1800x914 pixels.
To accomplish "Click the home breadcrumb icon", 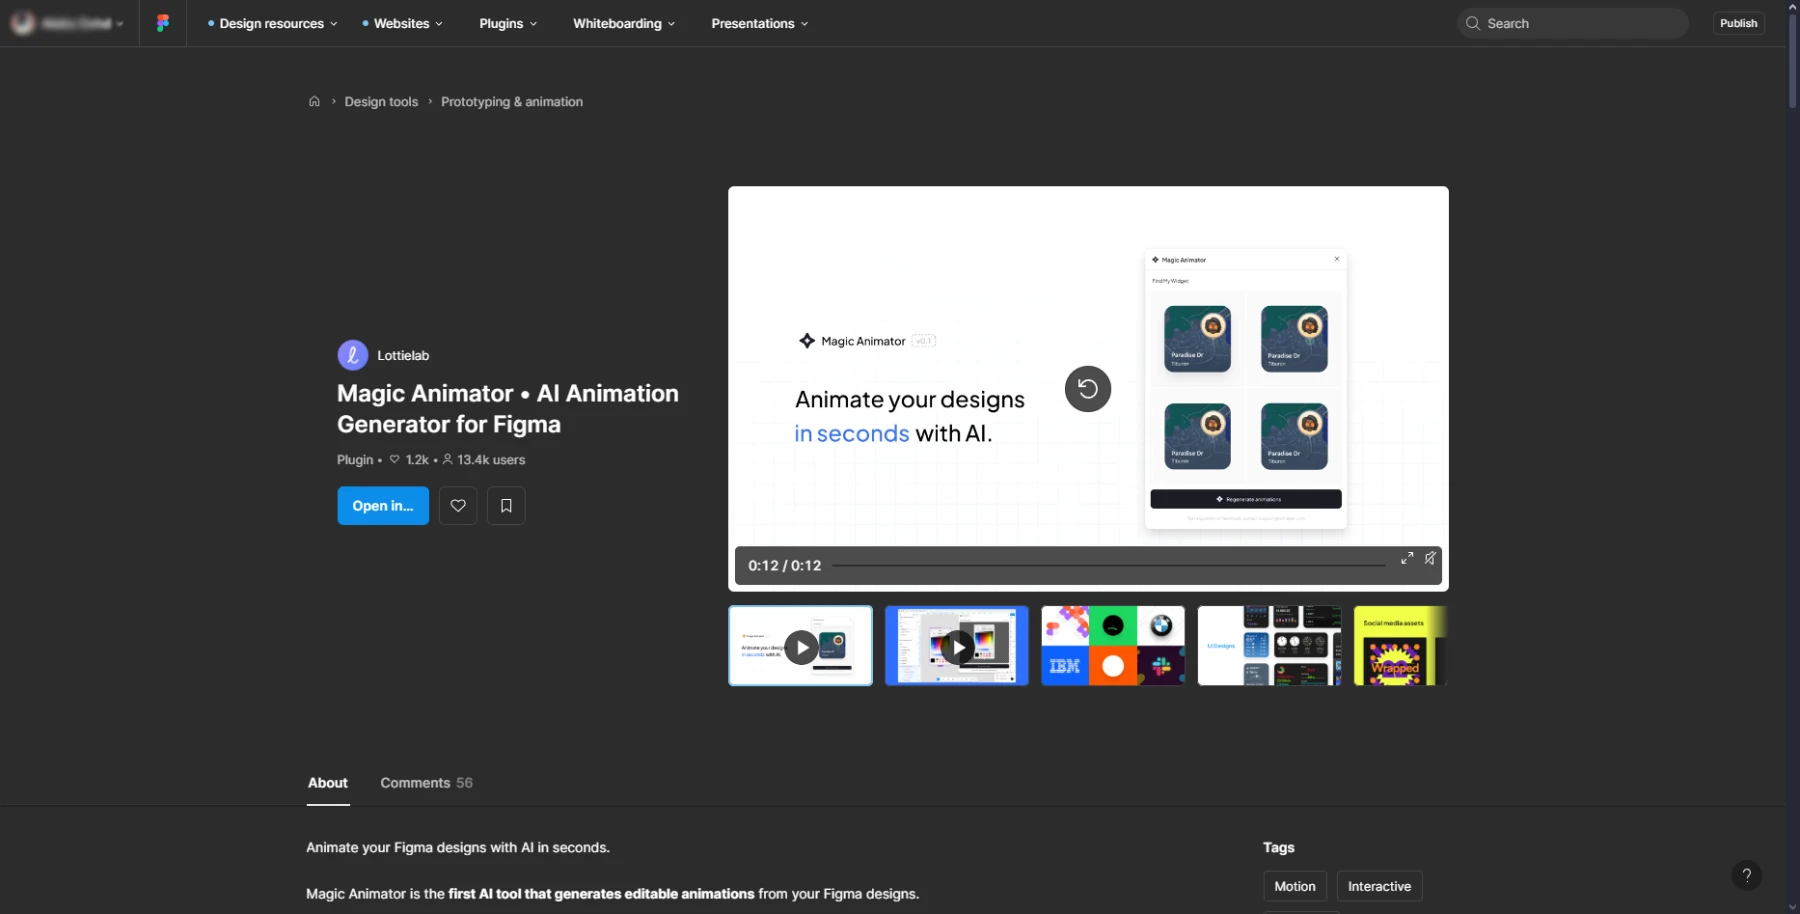I will [x=314, y=101].
